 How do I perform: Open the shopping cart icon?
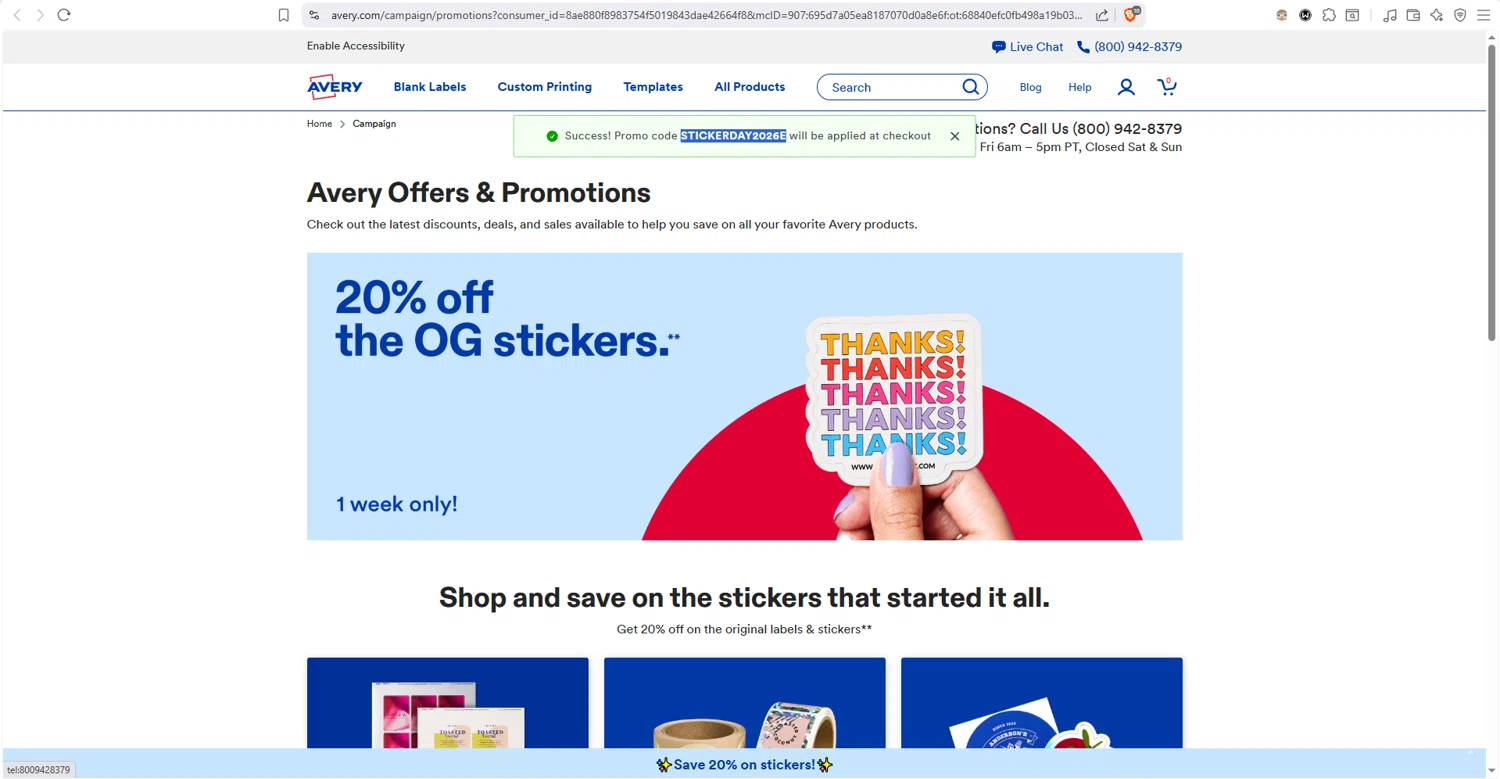(1167, 87)
